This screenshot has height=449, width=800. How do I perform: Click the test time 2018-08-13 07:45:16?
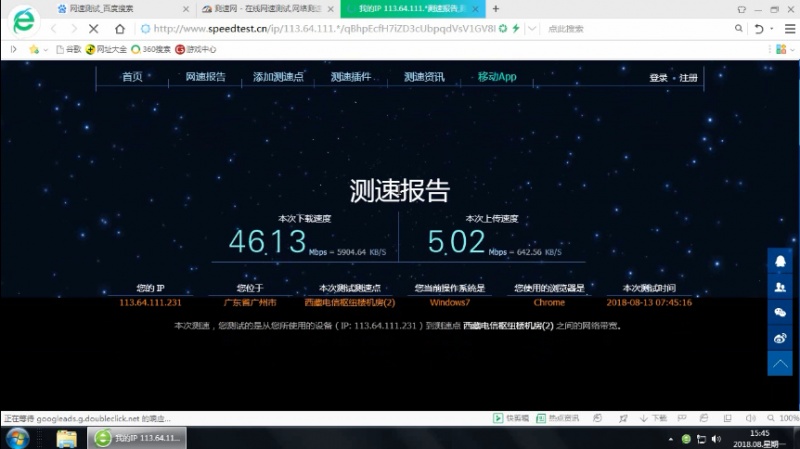click(x=649, y=302)
